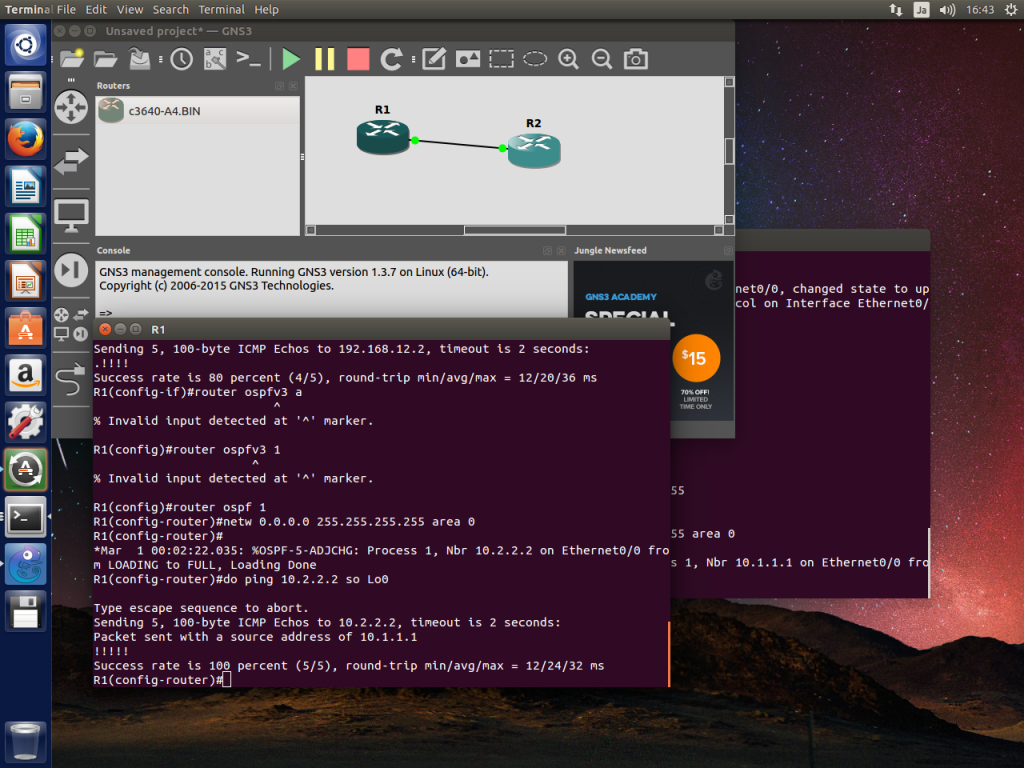
Task: Select the Draw ellipse tool
Action: point(535,59)
